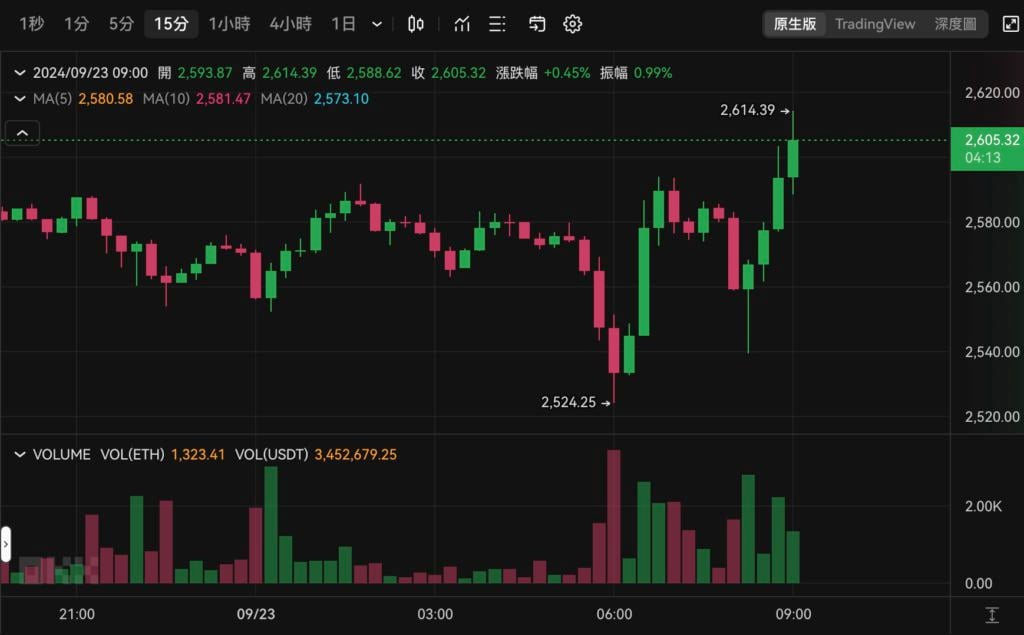1024x635 pixels.
Task: Click the auto-fit price scale icon
Action: [991, 615]
